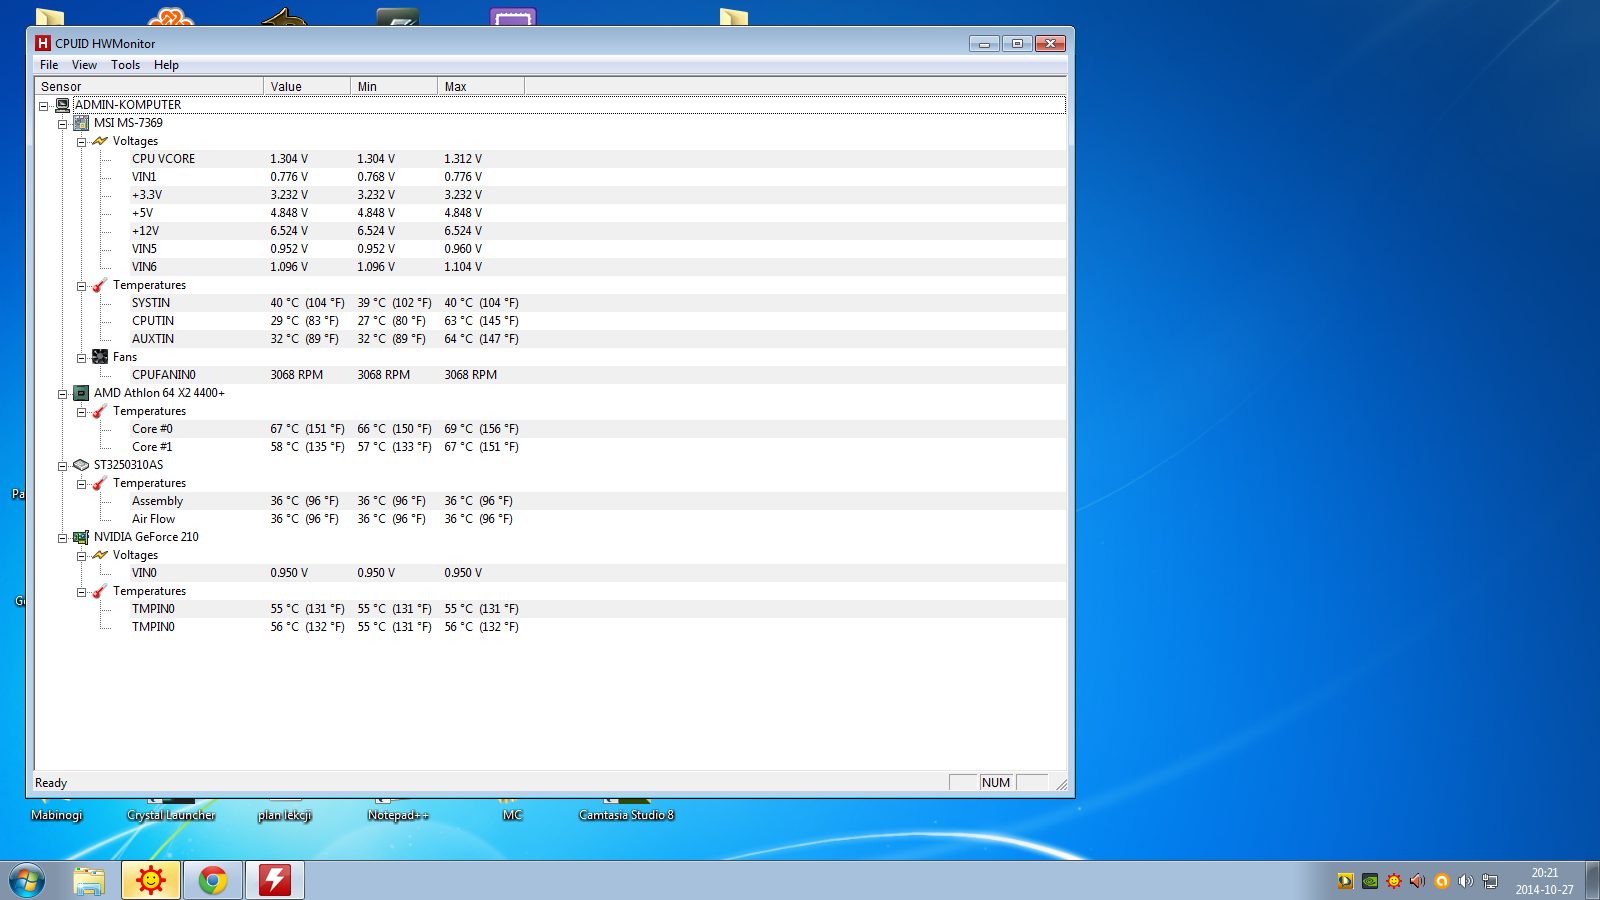Open the network connection tray icon
The width and height of the screenshot is (1600, 900).
(x=1490, y=881)
